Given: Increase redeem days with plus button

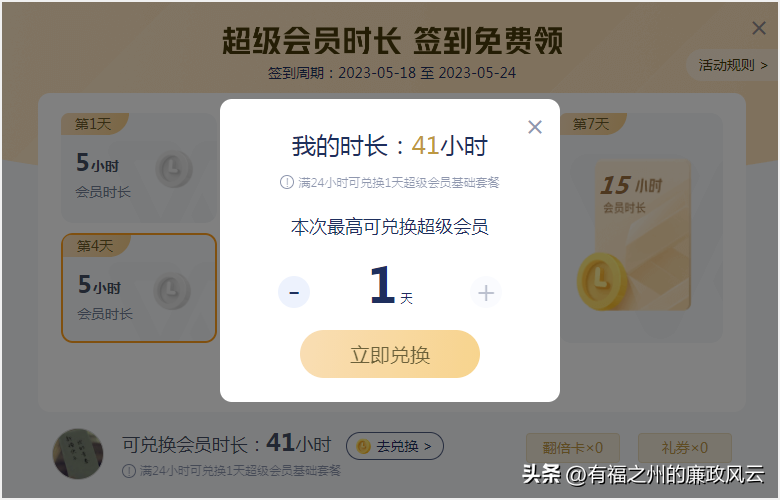Looking at the screenshot, I should pyautogui.click(x=486, y=292).
